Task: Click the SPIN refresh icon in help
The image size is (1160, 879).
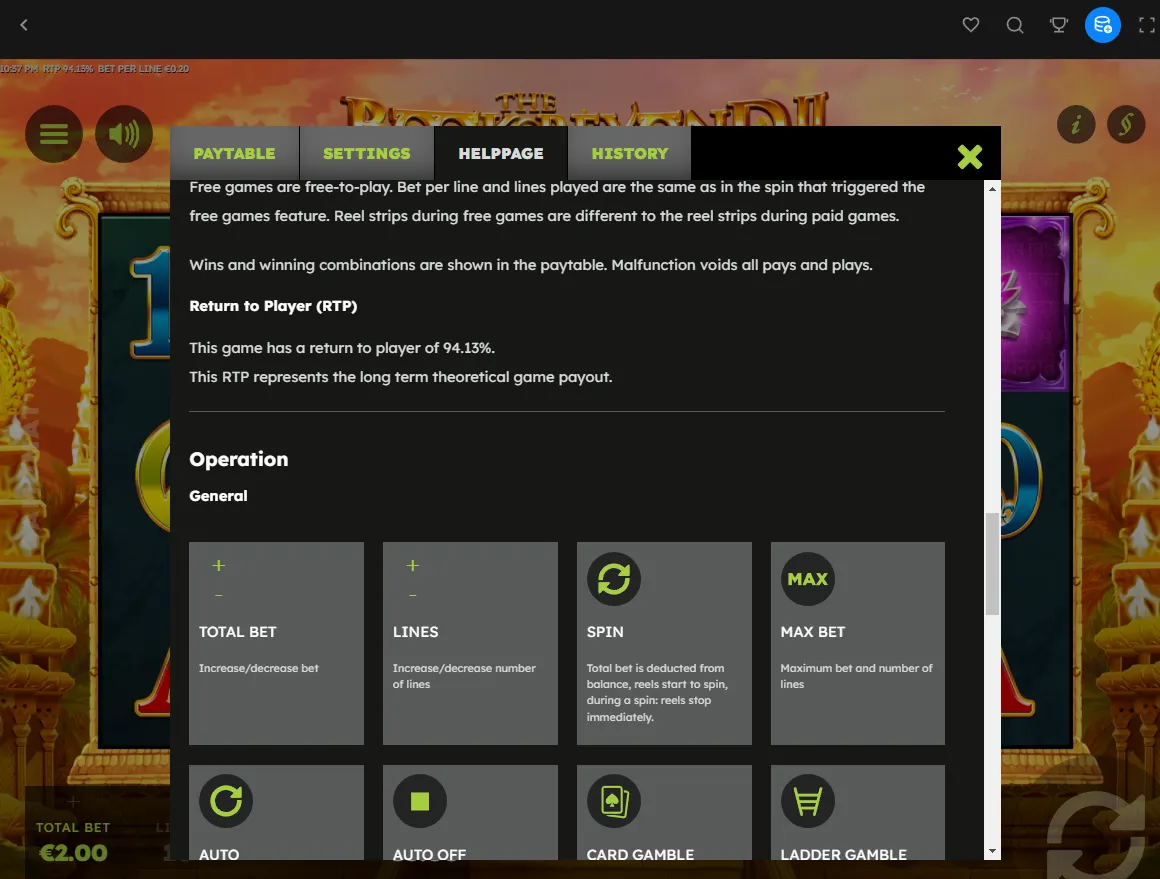Action: 614,579
